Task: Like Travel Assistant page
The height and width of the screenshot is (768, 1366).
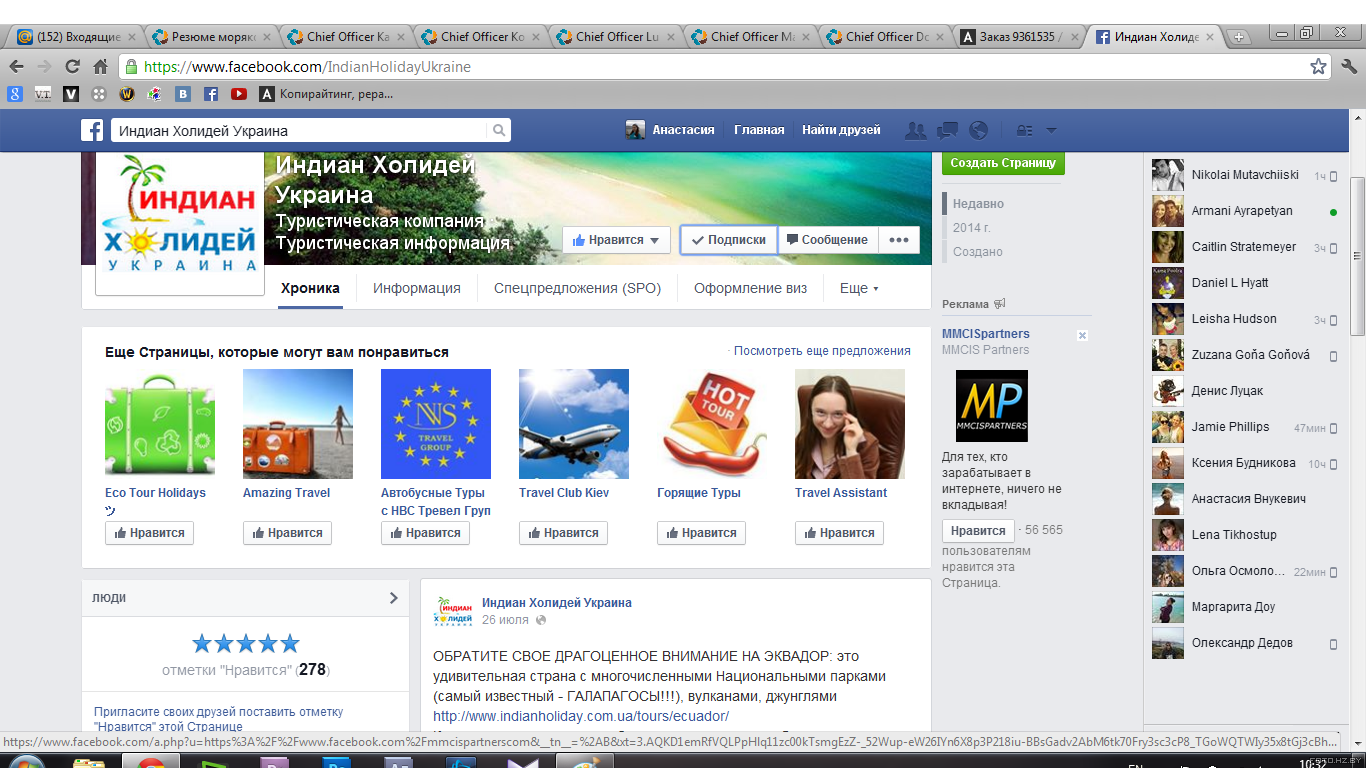Action: (839, 533)
